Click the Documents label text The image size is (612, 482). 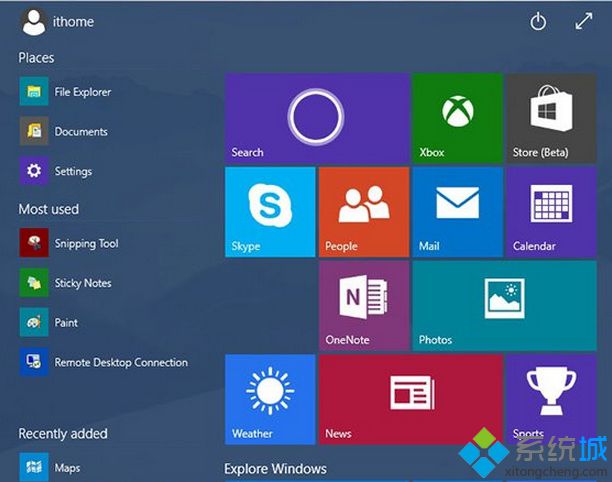(x=81, y=132)
